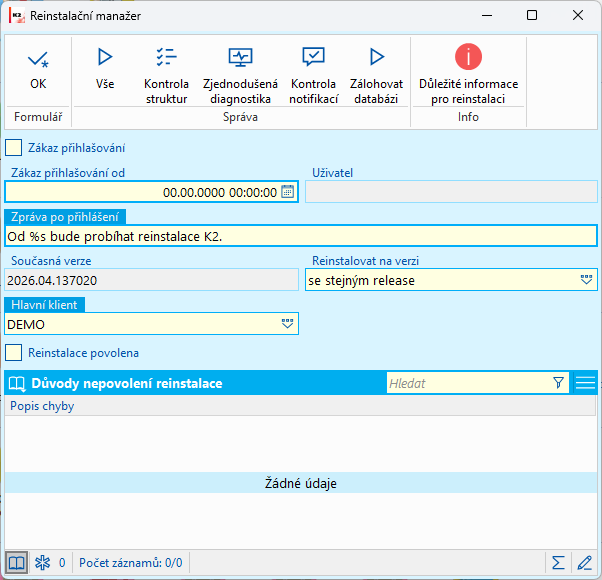Open the calendar picker for Zákaz přihlašování od
602x580 pixels.
pyautogui.click(x=288, y=192)
